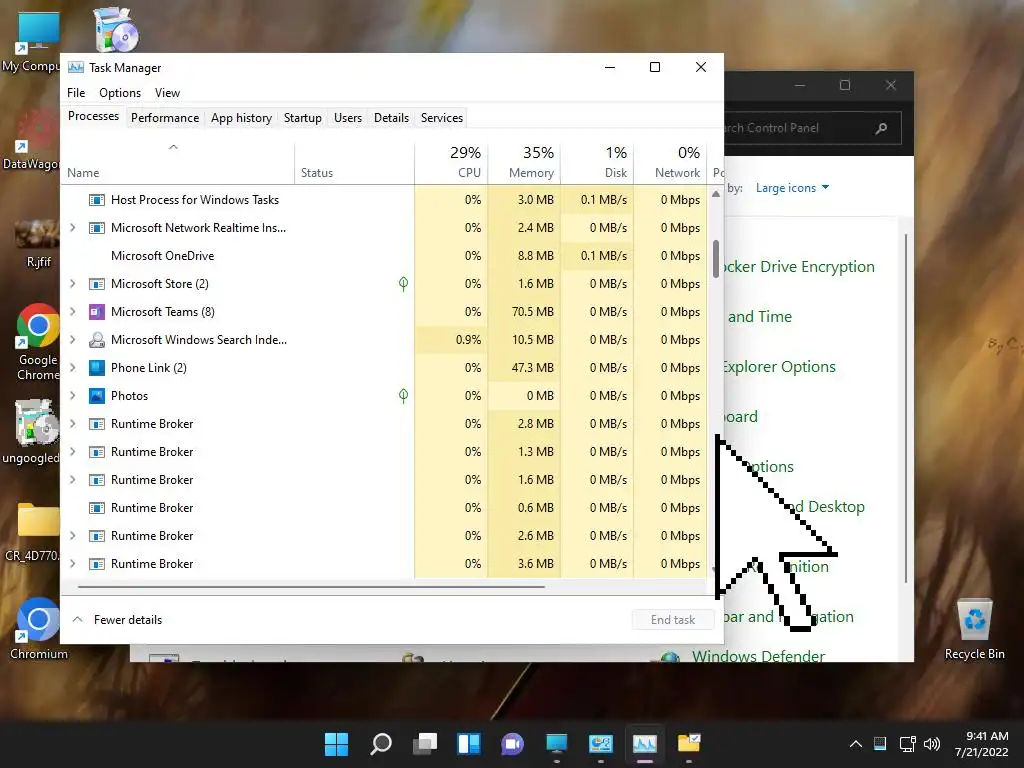Screen dimensions: 1024x768
Task: Expand the Photos process group
Action: coord(72,396)
